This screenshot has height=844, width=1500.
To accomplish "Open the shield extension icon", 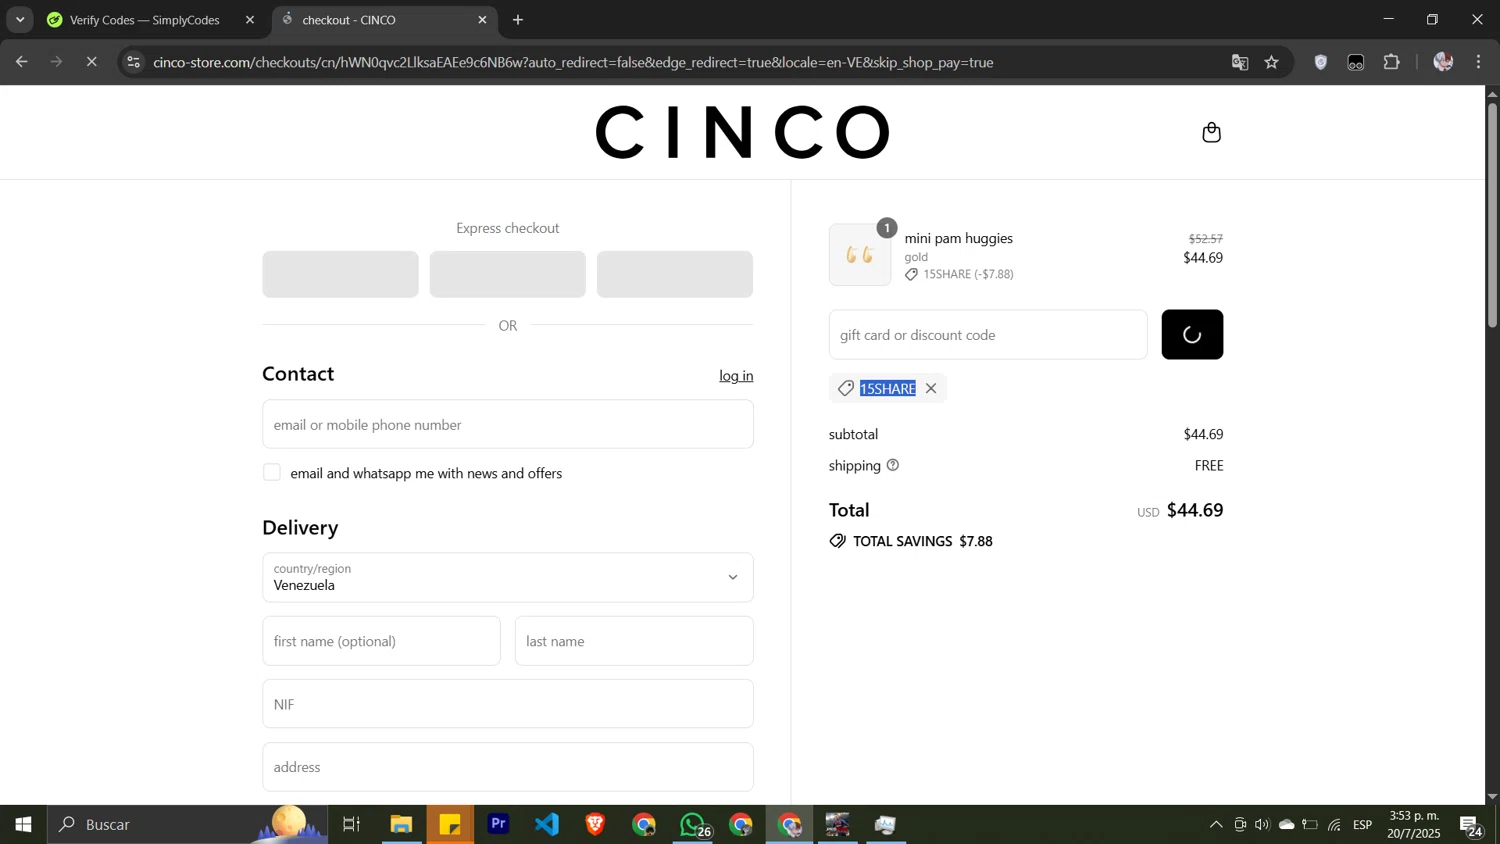I will 1321,62.
